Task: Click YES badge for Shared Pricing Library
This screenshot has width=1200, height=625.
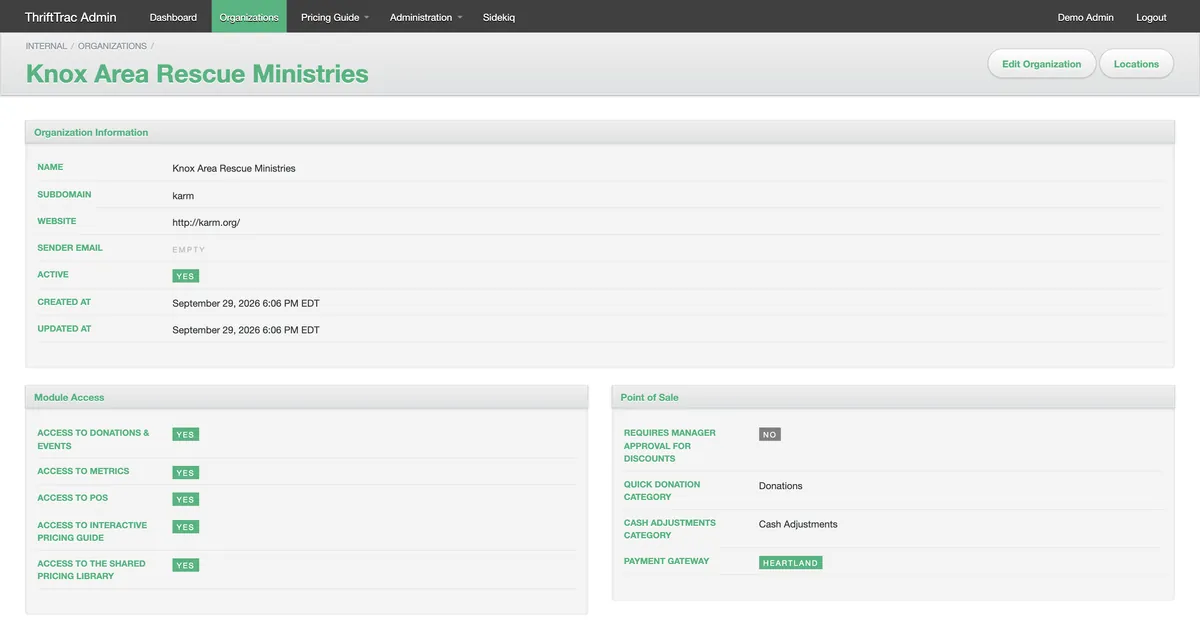Action: pos(185,565)
